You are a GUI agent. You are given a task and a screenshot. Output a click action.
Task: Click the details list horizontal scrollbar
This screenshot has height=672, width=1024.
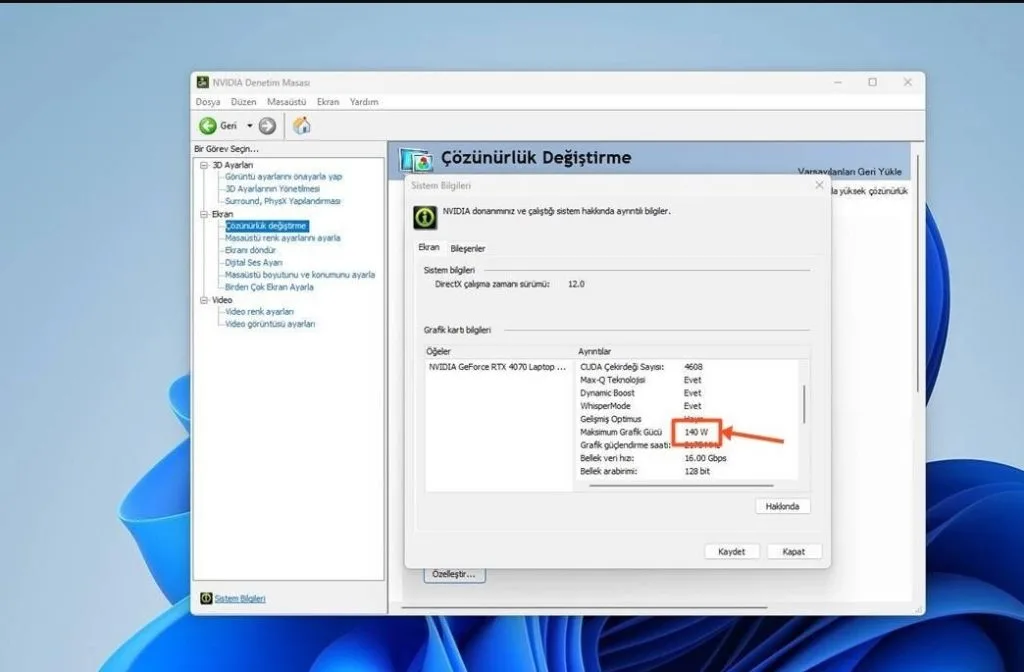pyautogui.click(x=681, y=486)
